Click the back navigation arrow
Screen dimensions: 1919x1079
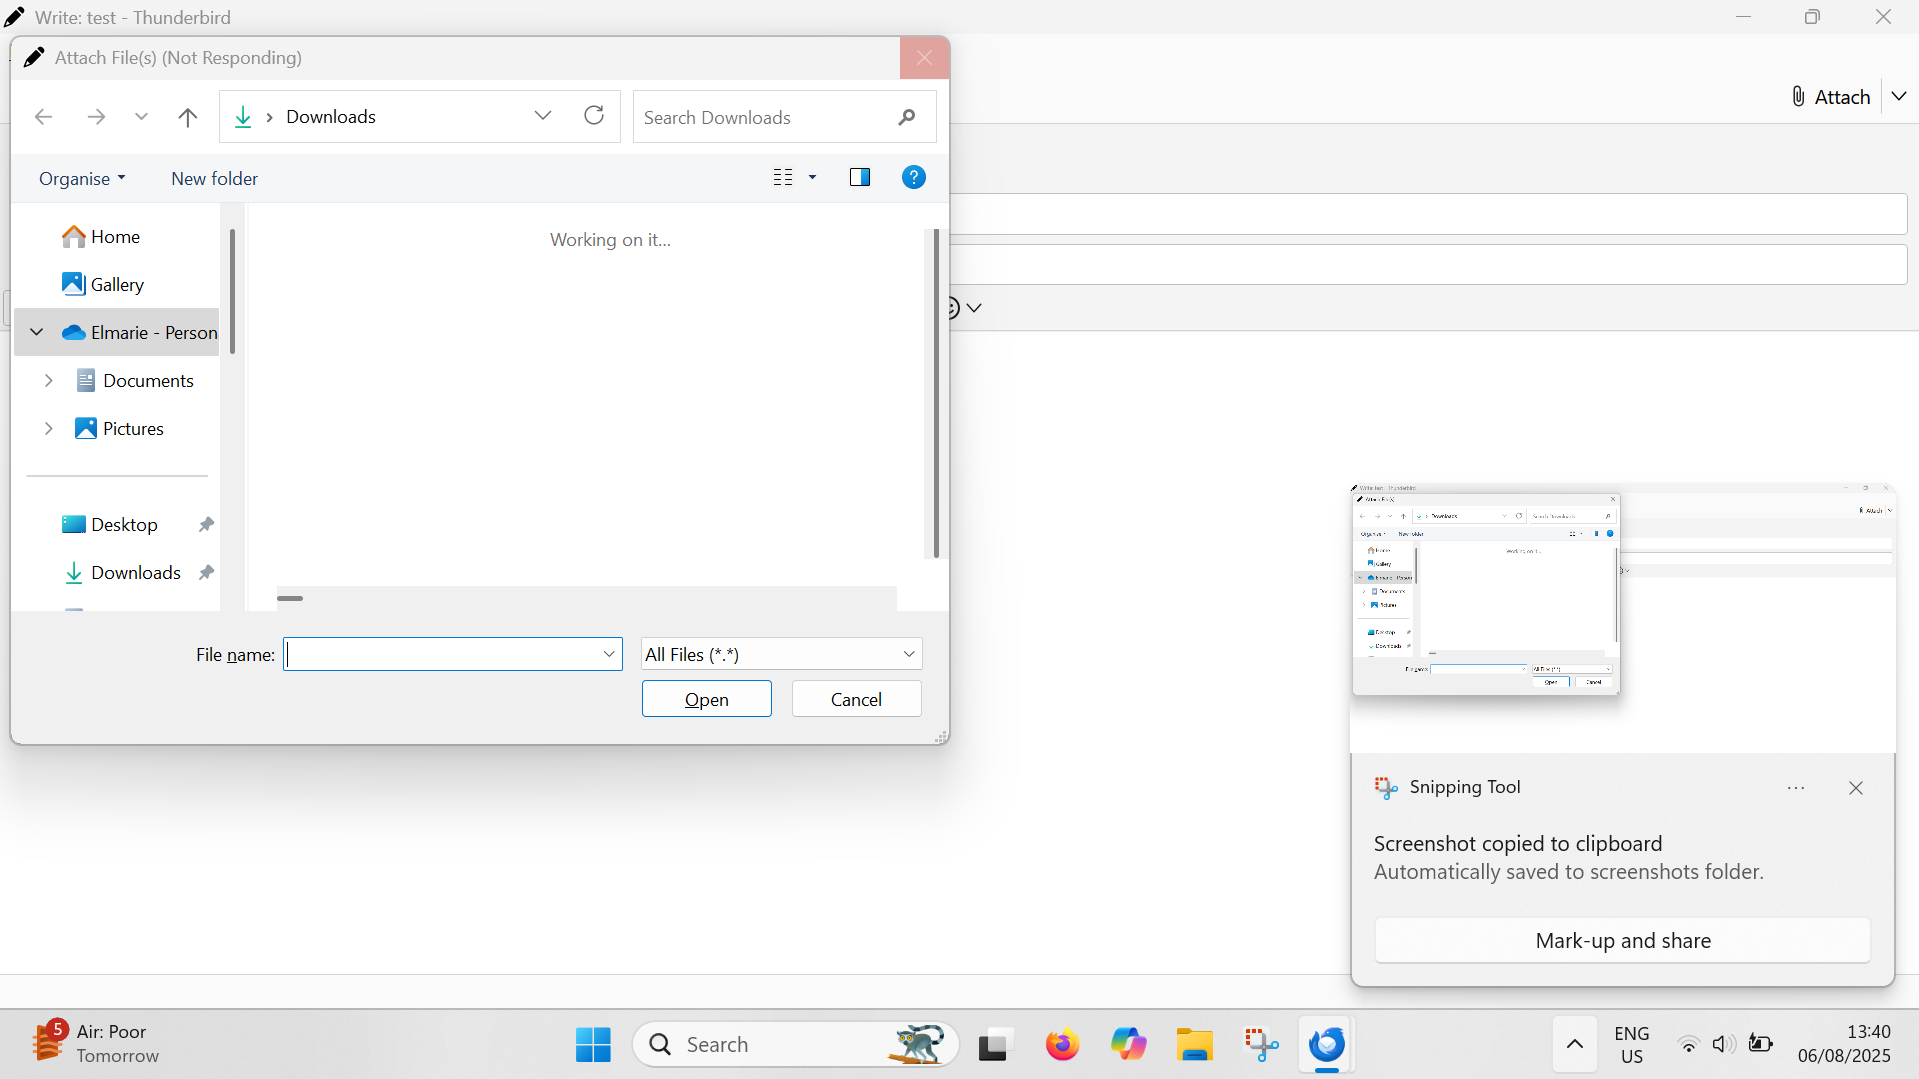tap(43, 117)
